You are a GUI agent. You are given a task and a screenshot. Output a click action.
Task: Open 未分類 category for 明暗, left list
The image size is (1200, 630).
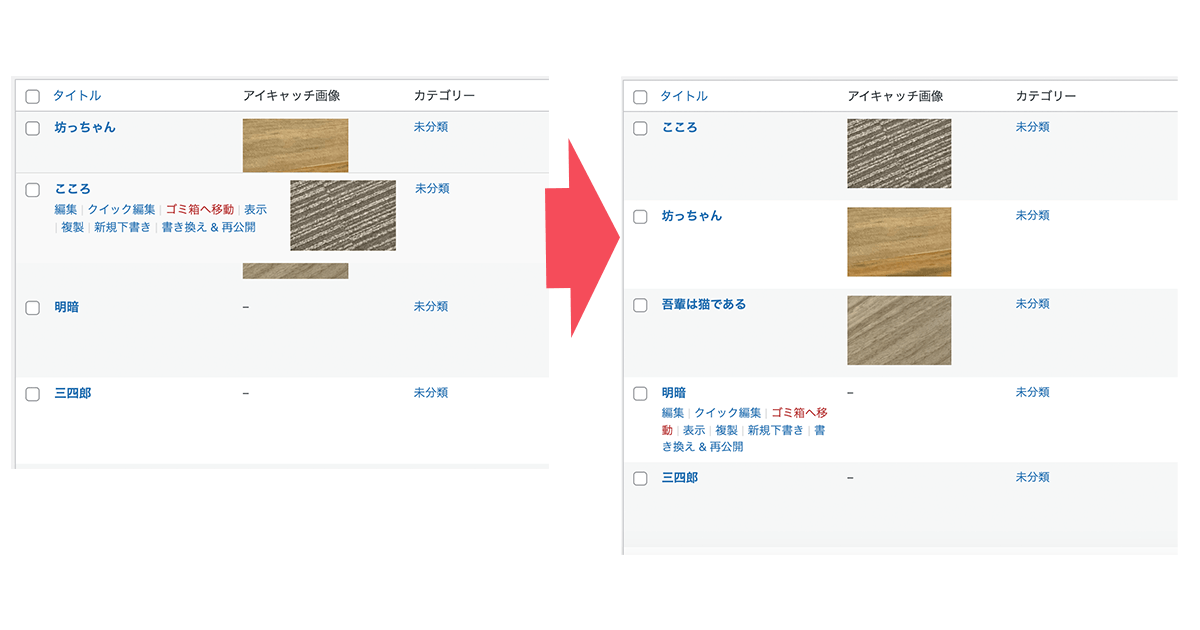431,306
